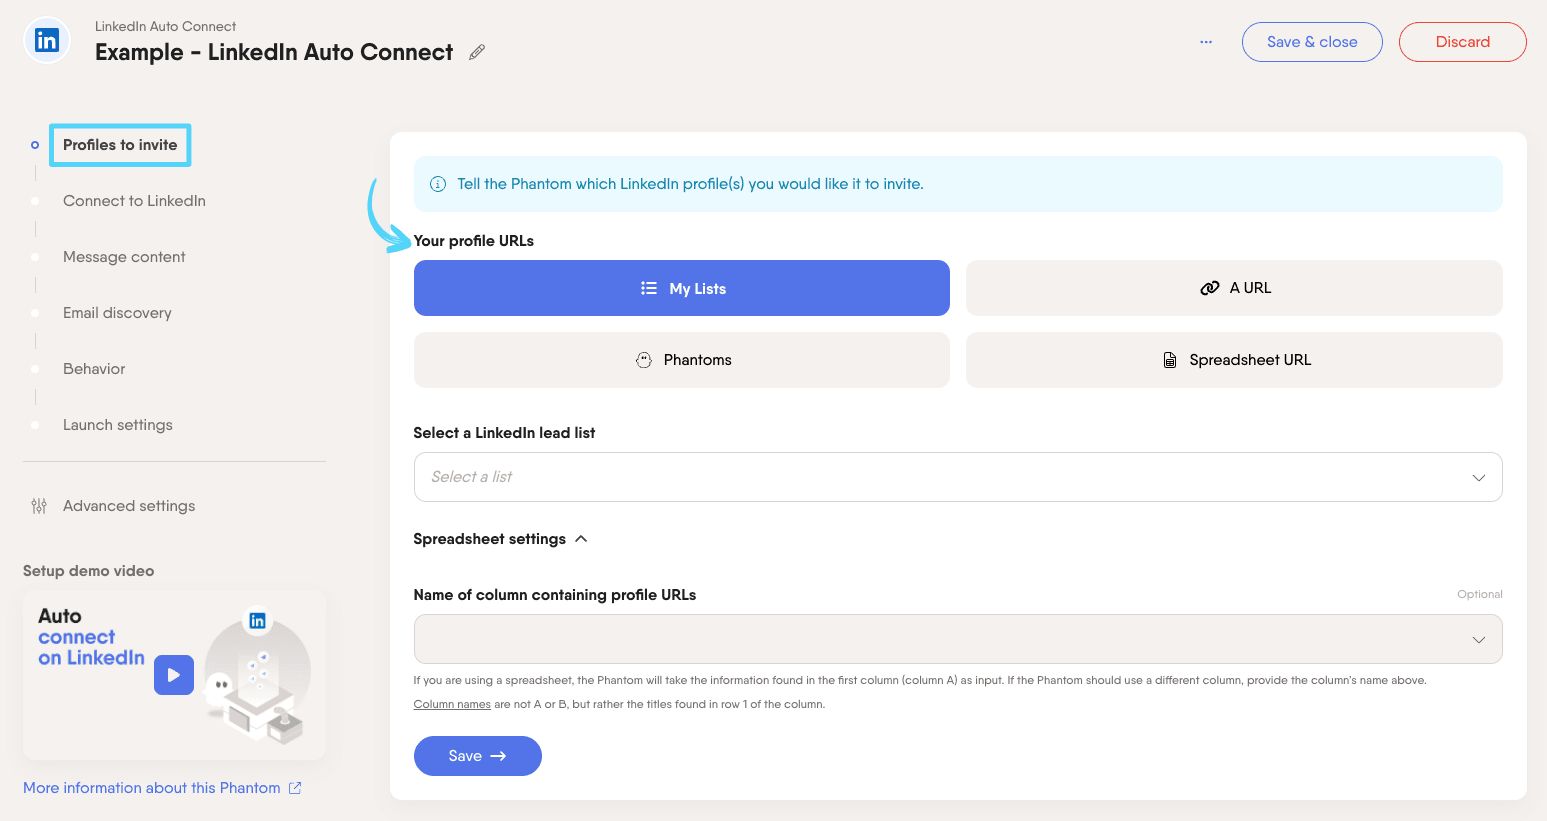Open the column name dropdown

point(957,639)
